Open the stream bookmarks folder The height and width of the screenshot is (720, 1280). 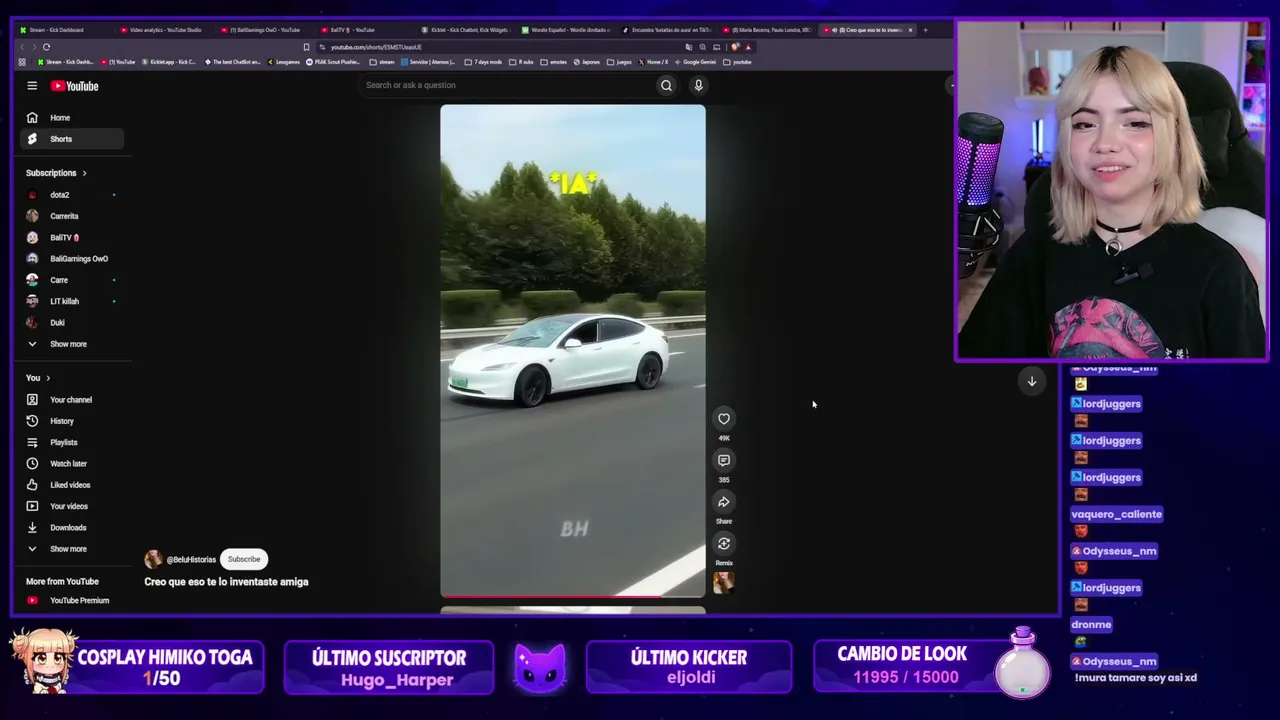point(382,62)
